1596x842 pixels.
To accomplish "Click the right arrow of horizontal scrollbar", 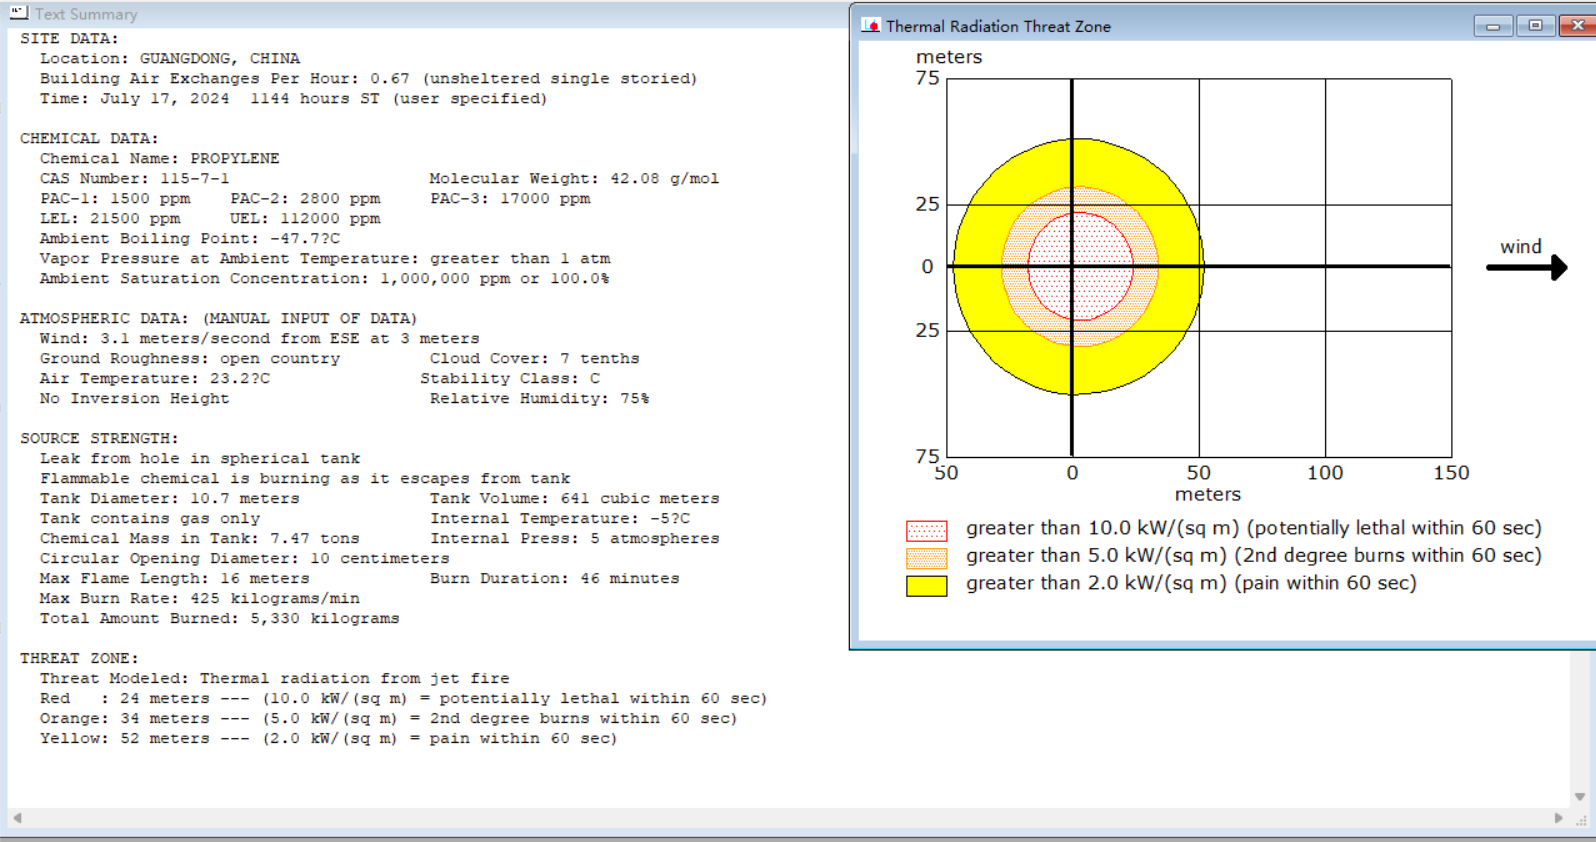I will click(1558, 818).
